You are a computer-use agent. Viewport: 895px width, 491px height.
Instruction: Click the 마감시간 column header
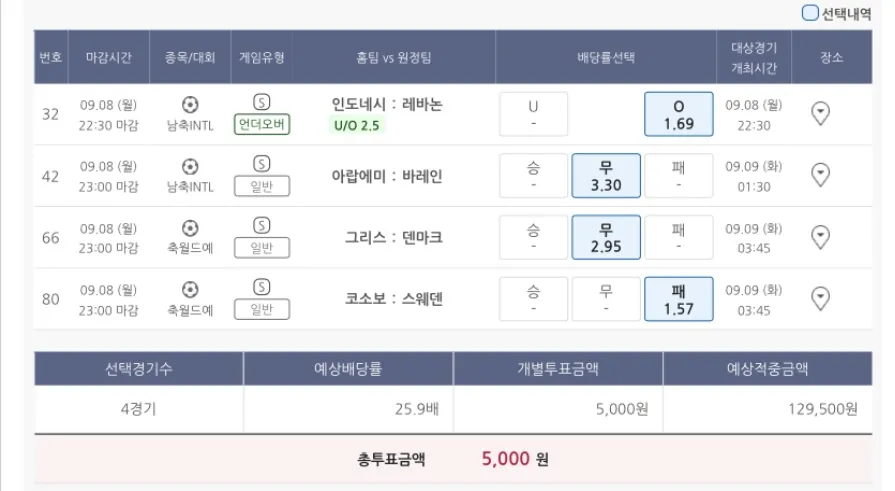(109, 58)
